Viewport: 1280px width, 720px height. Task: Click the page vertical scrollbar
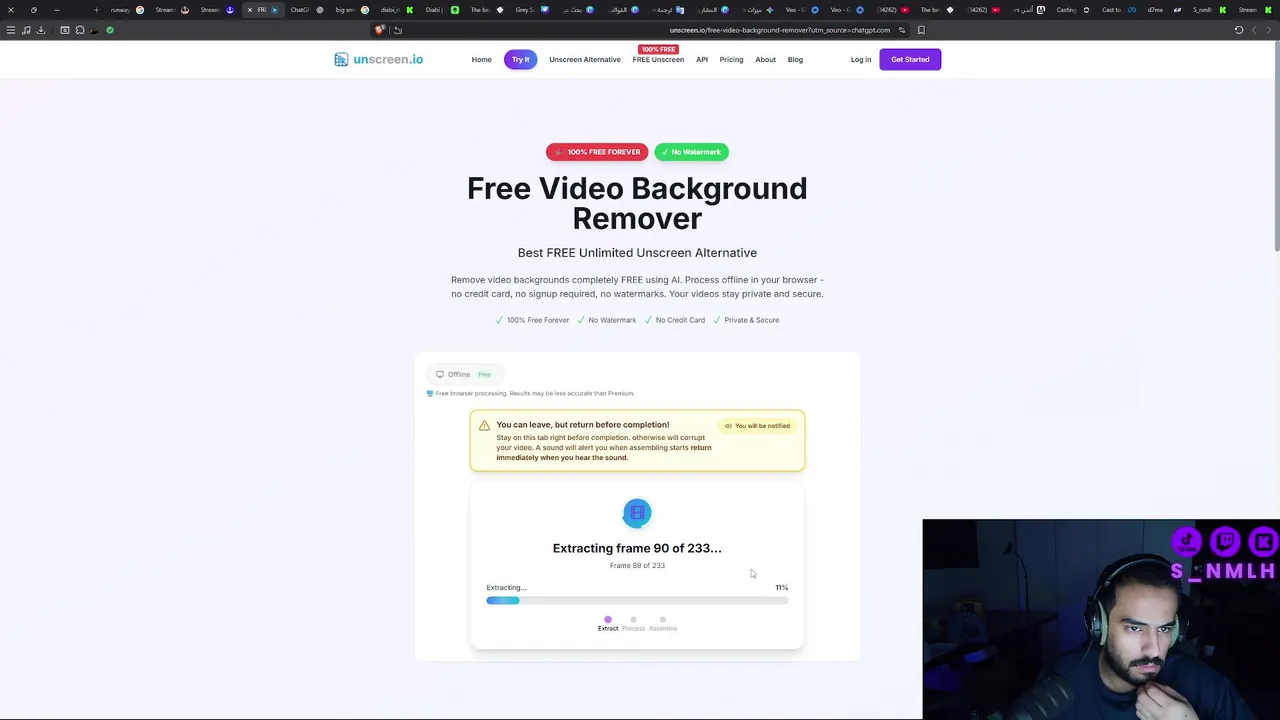pyautogui.click(x=1276, y=146)
